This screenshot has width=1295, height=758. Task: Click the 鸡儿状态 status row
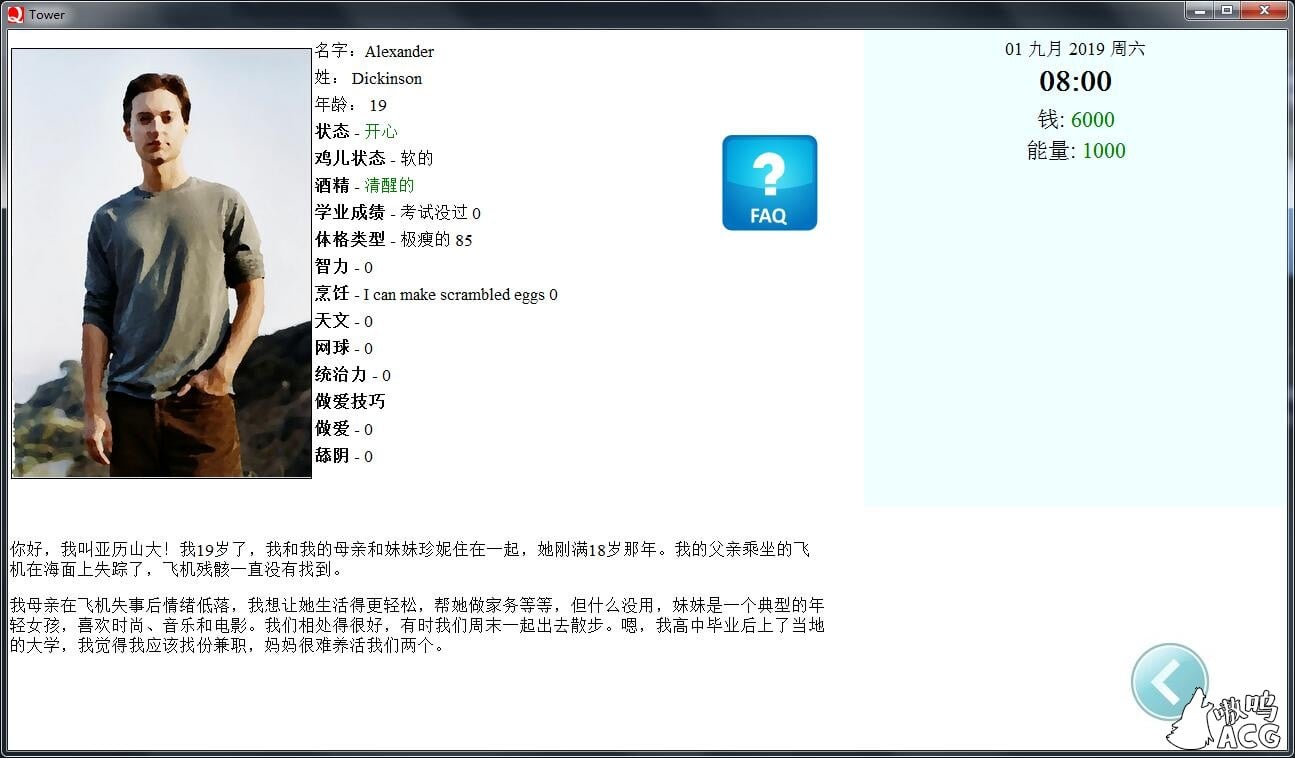tap(374, 158)
